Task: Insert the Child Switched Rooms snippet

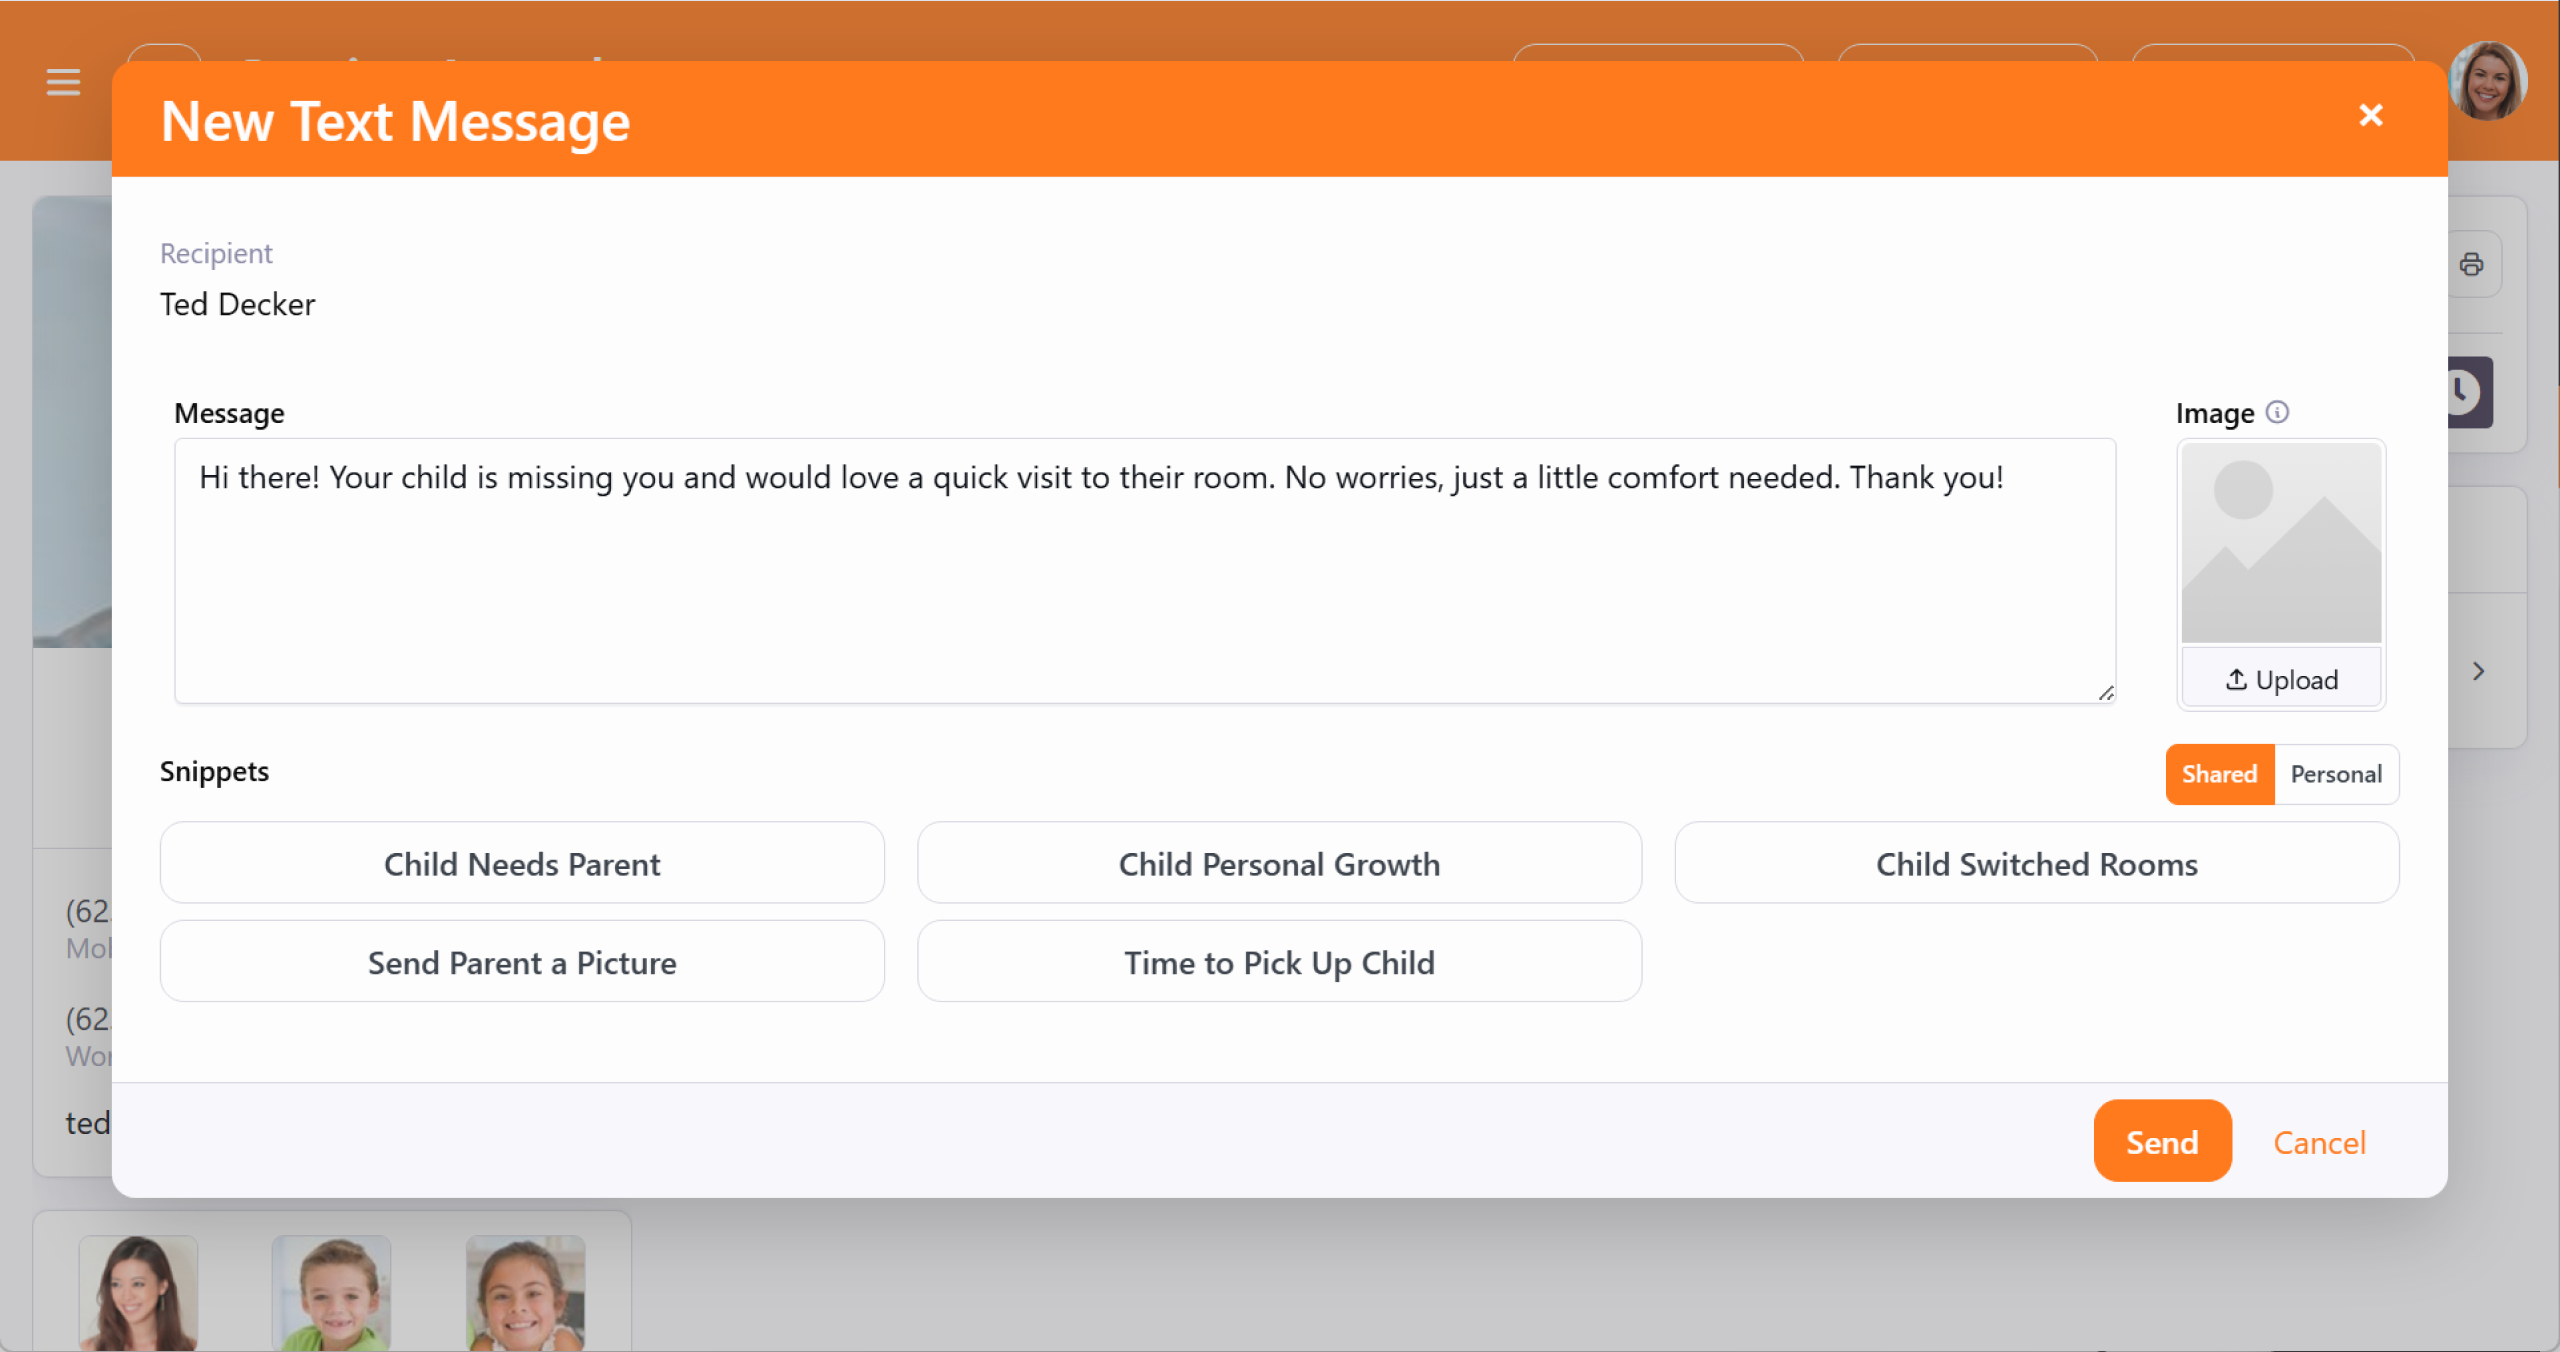Action: [2036, 864]
